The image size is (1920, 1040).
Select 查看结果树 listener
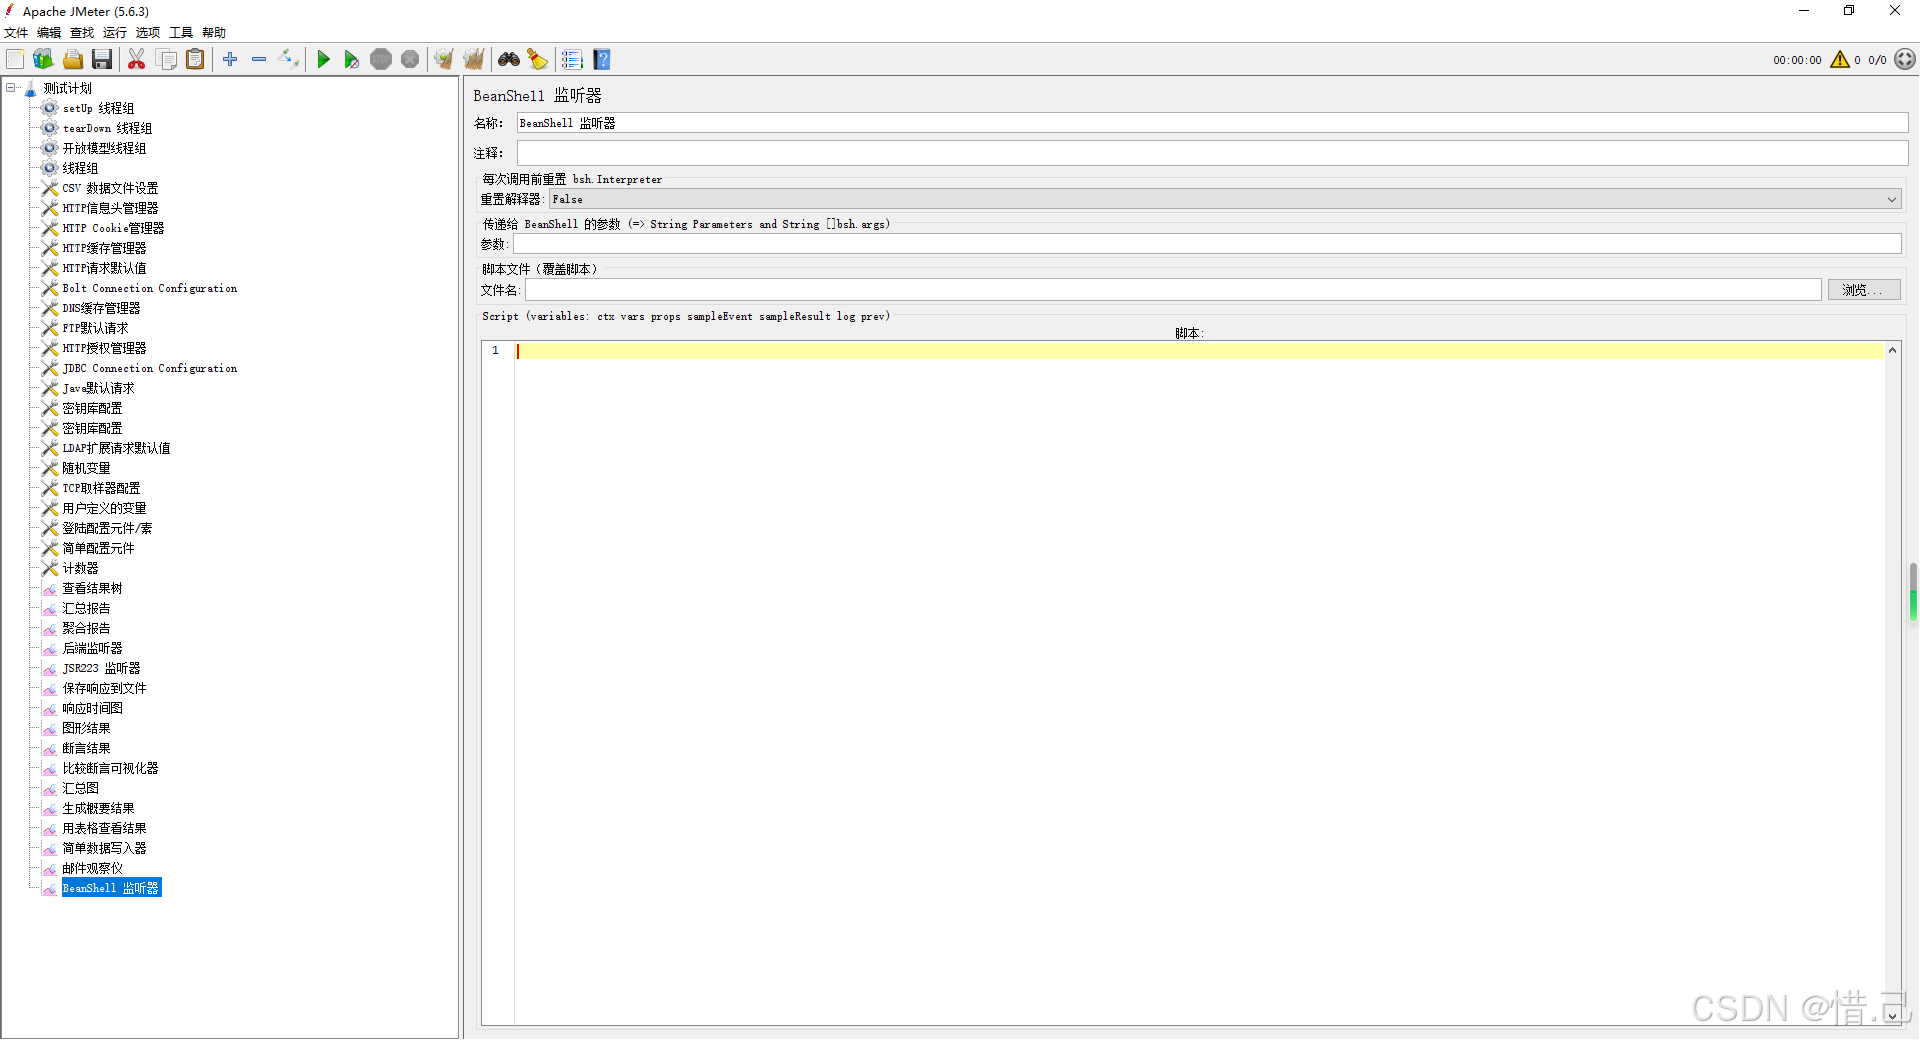pyautogui.click(x=92, y=588)
